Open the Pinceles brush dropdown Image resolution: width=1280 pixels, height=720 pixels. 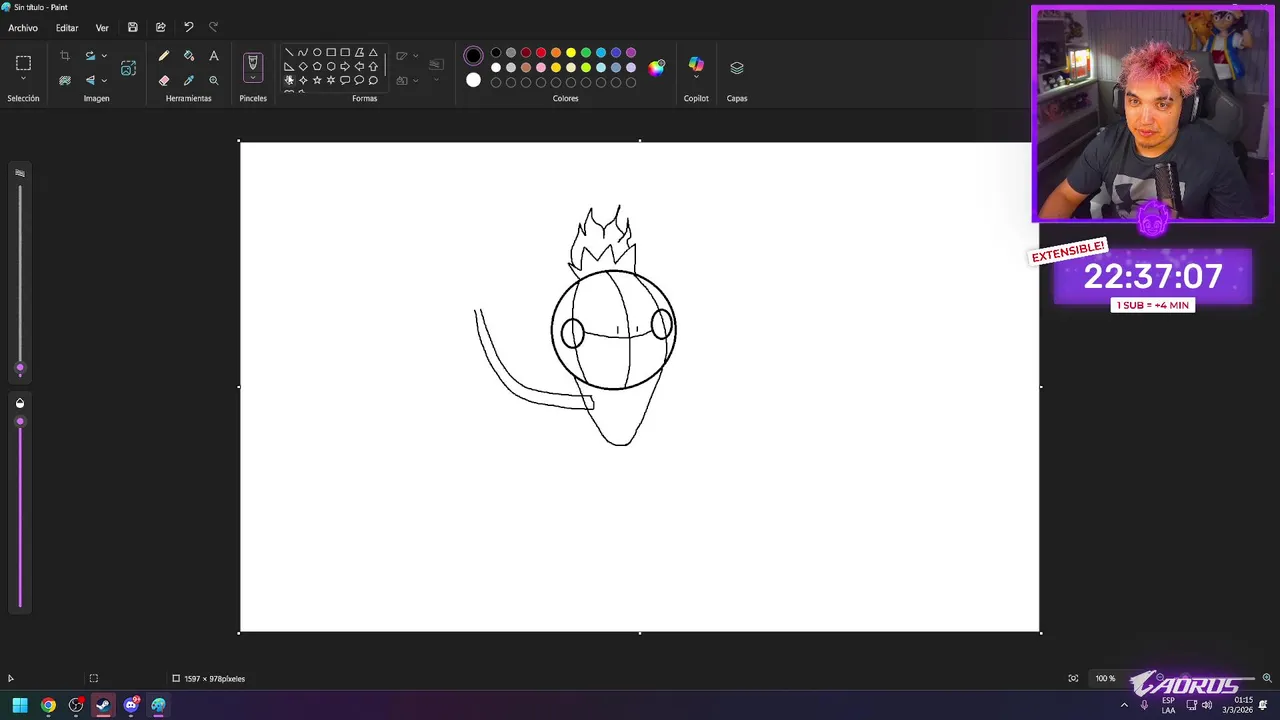click(x=253, y=78)
